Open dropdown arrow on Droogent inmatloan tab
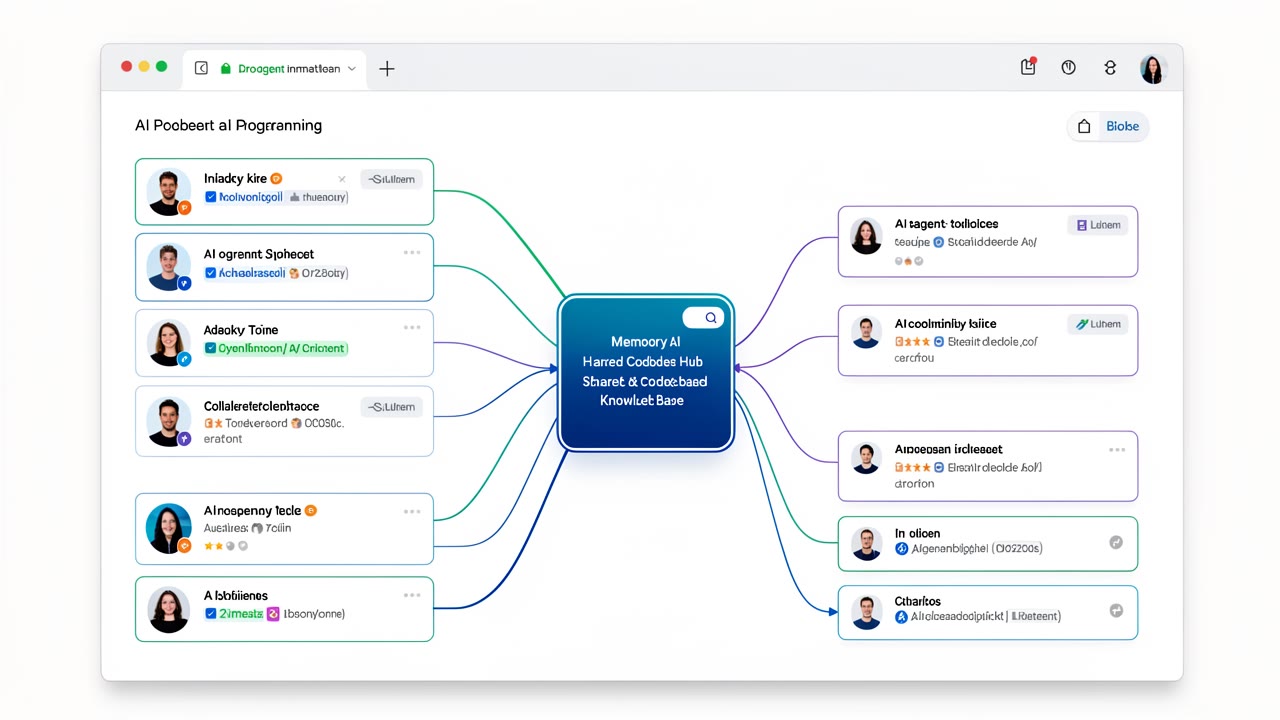 (351, 69)
